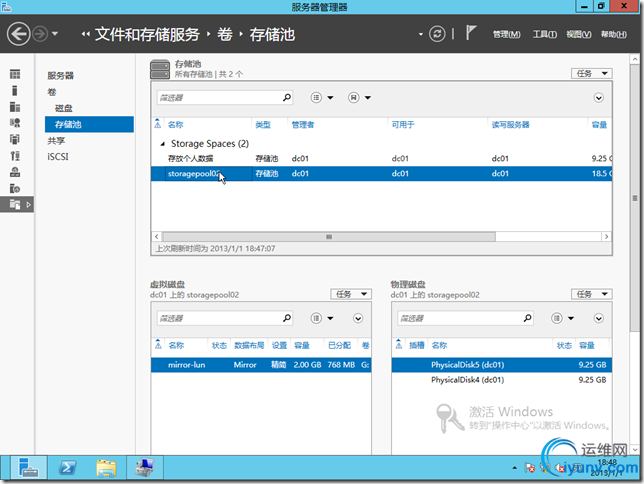
Task: Click the sixth sidebar role icon
Action: [15, 156]
